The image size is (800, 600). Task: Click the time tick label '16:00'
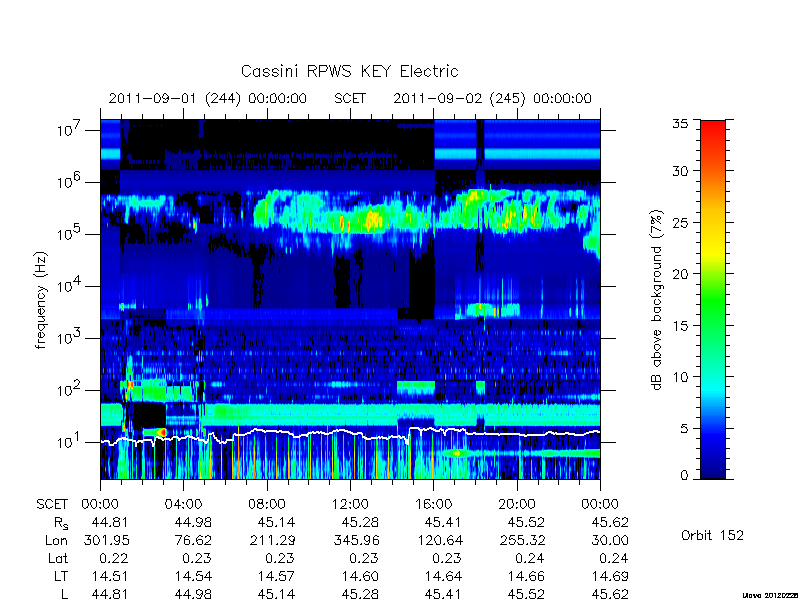coord(433,505)
